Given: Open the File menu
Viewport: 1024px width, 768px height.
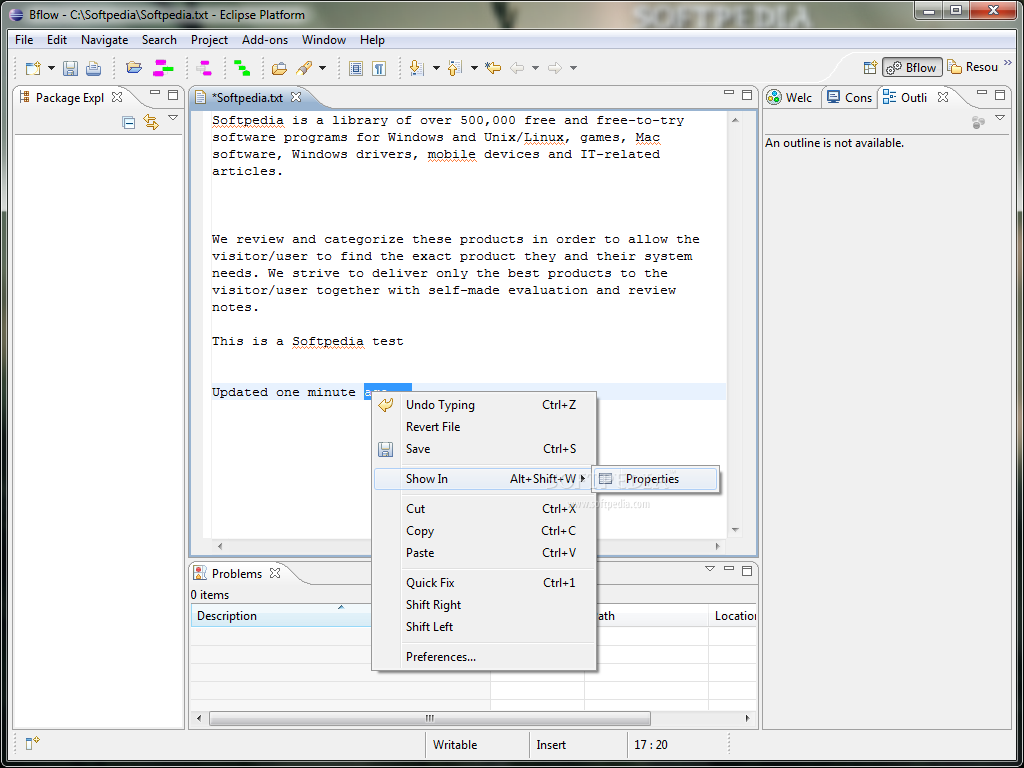Looking at the screenshot, I should pyautogui.click(x=24, y=40).
